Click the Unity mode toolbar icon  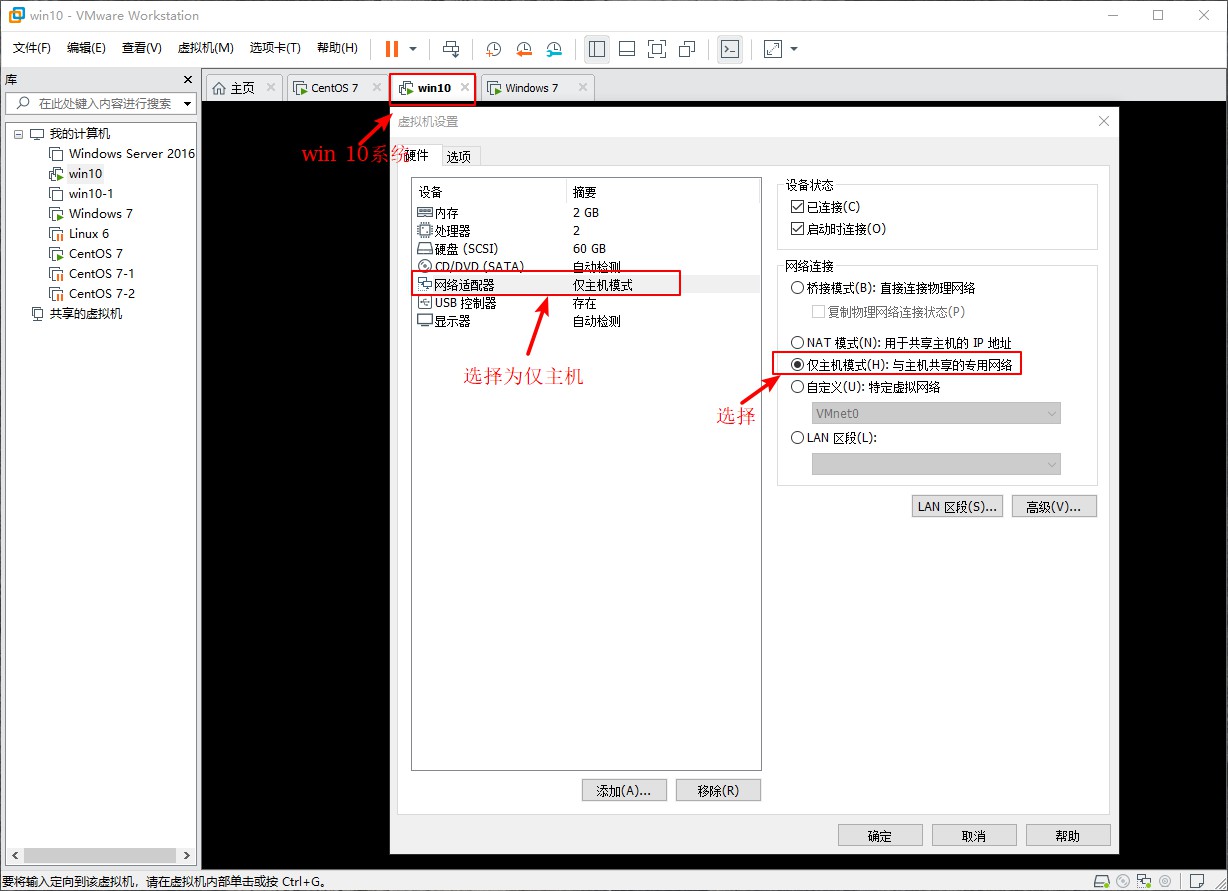[x=687, y=48]
